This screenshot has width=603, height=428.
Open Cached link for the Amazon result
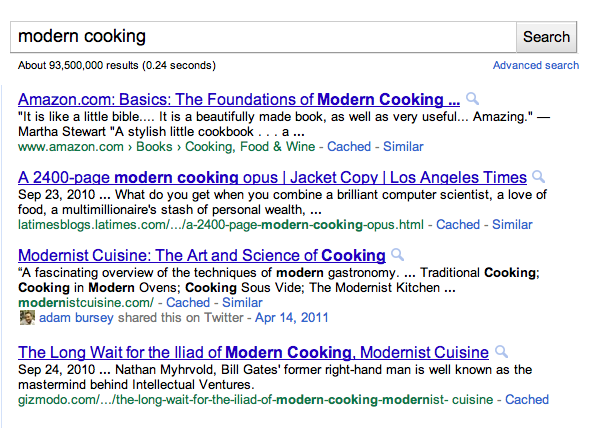pos(349,146)
